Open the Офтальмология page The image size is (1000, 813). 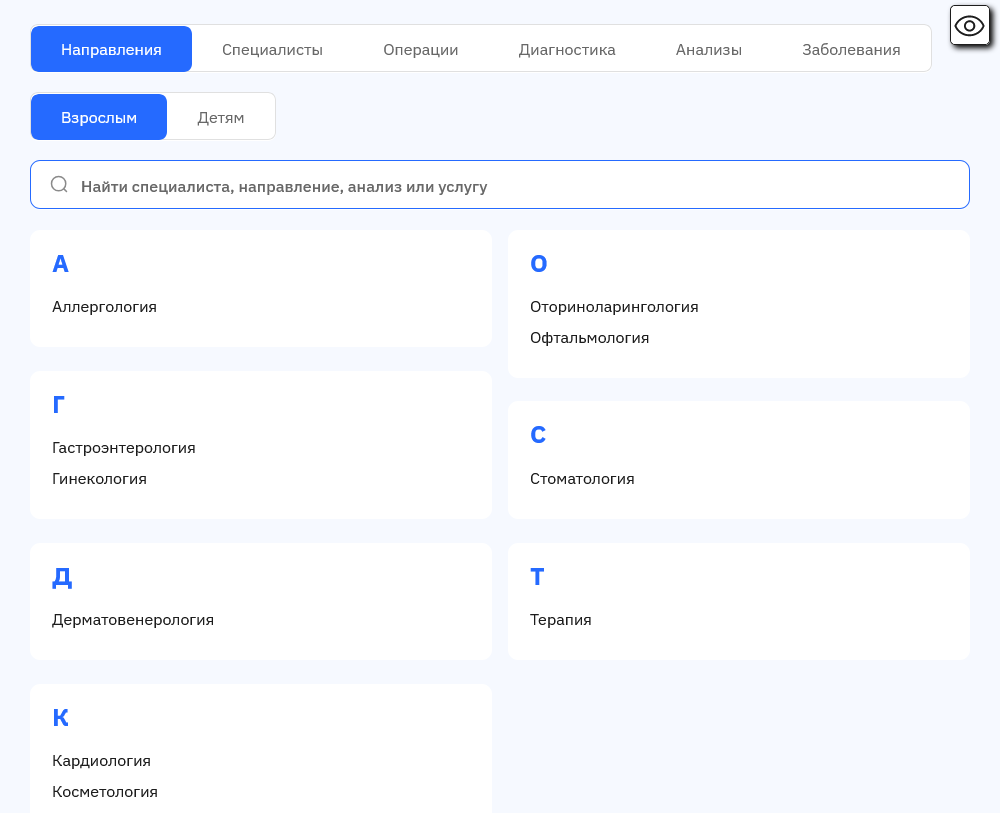pyautogui.click(x=590, y=338)
